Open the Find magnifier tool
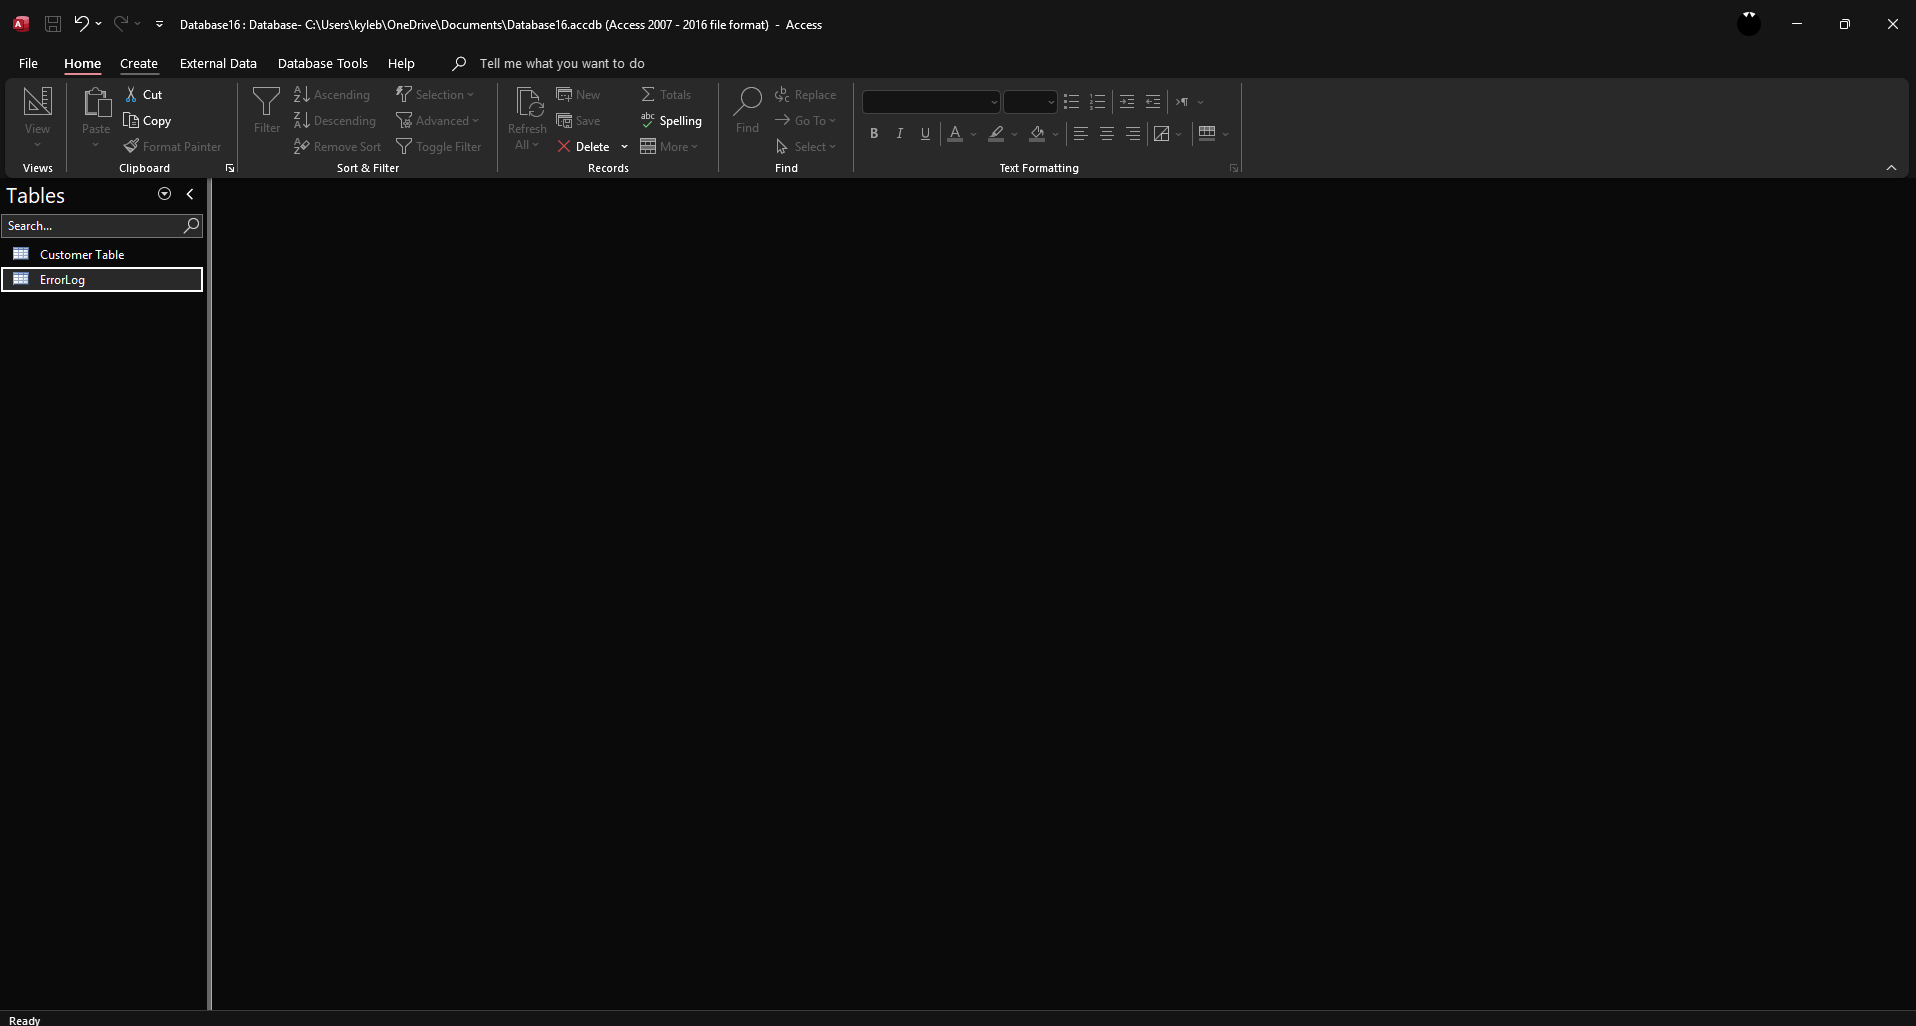 pos(747,110)
